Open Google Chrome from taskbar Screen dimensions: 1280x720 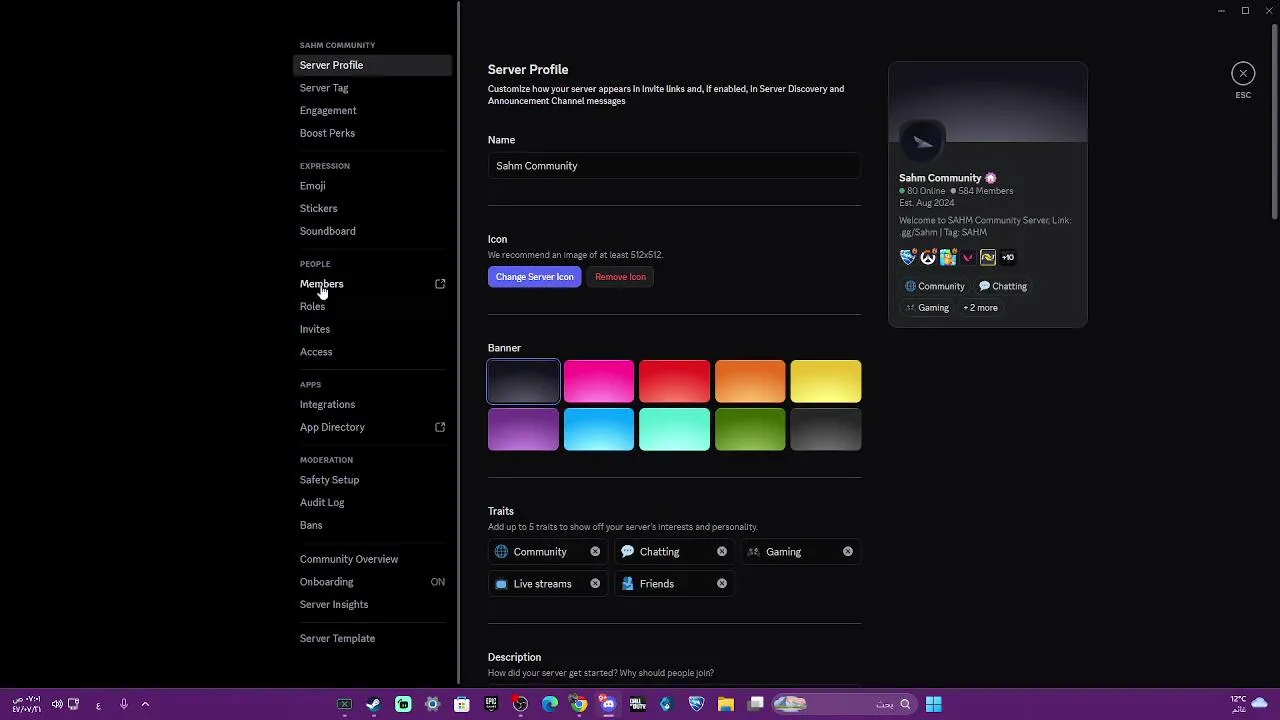click(x=579, y=704)
